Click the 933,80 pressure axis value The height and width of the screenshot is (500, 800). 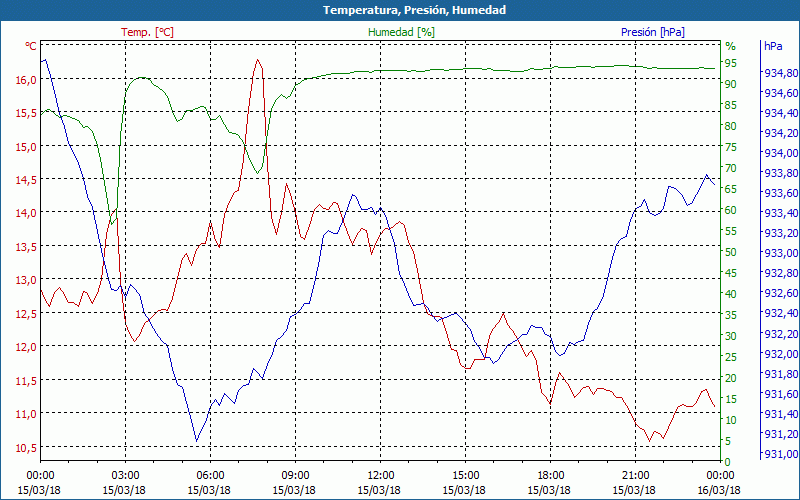[781, 173]
